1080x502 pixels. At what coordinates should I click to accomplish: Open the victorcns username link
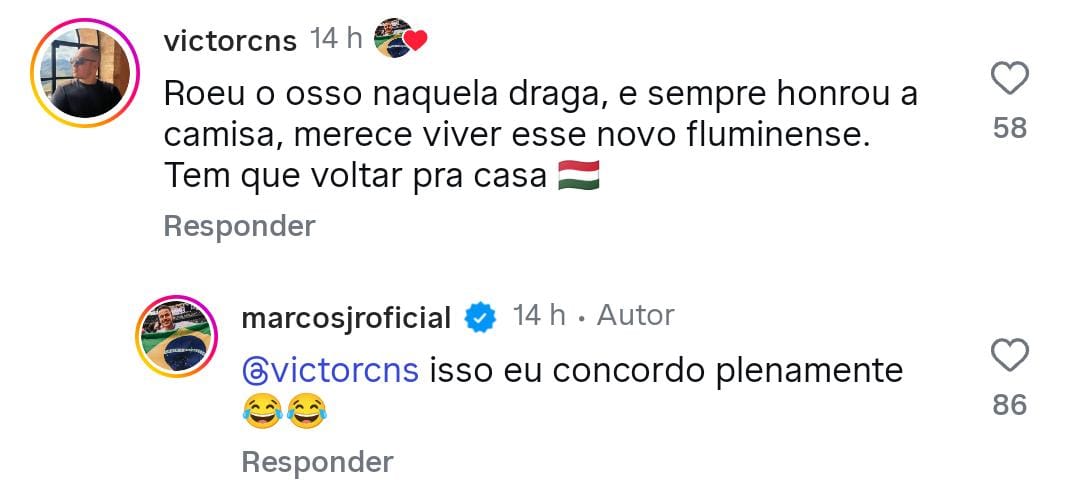coord(230,40)
